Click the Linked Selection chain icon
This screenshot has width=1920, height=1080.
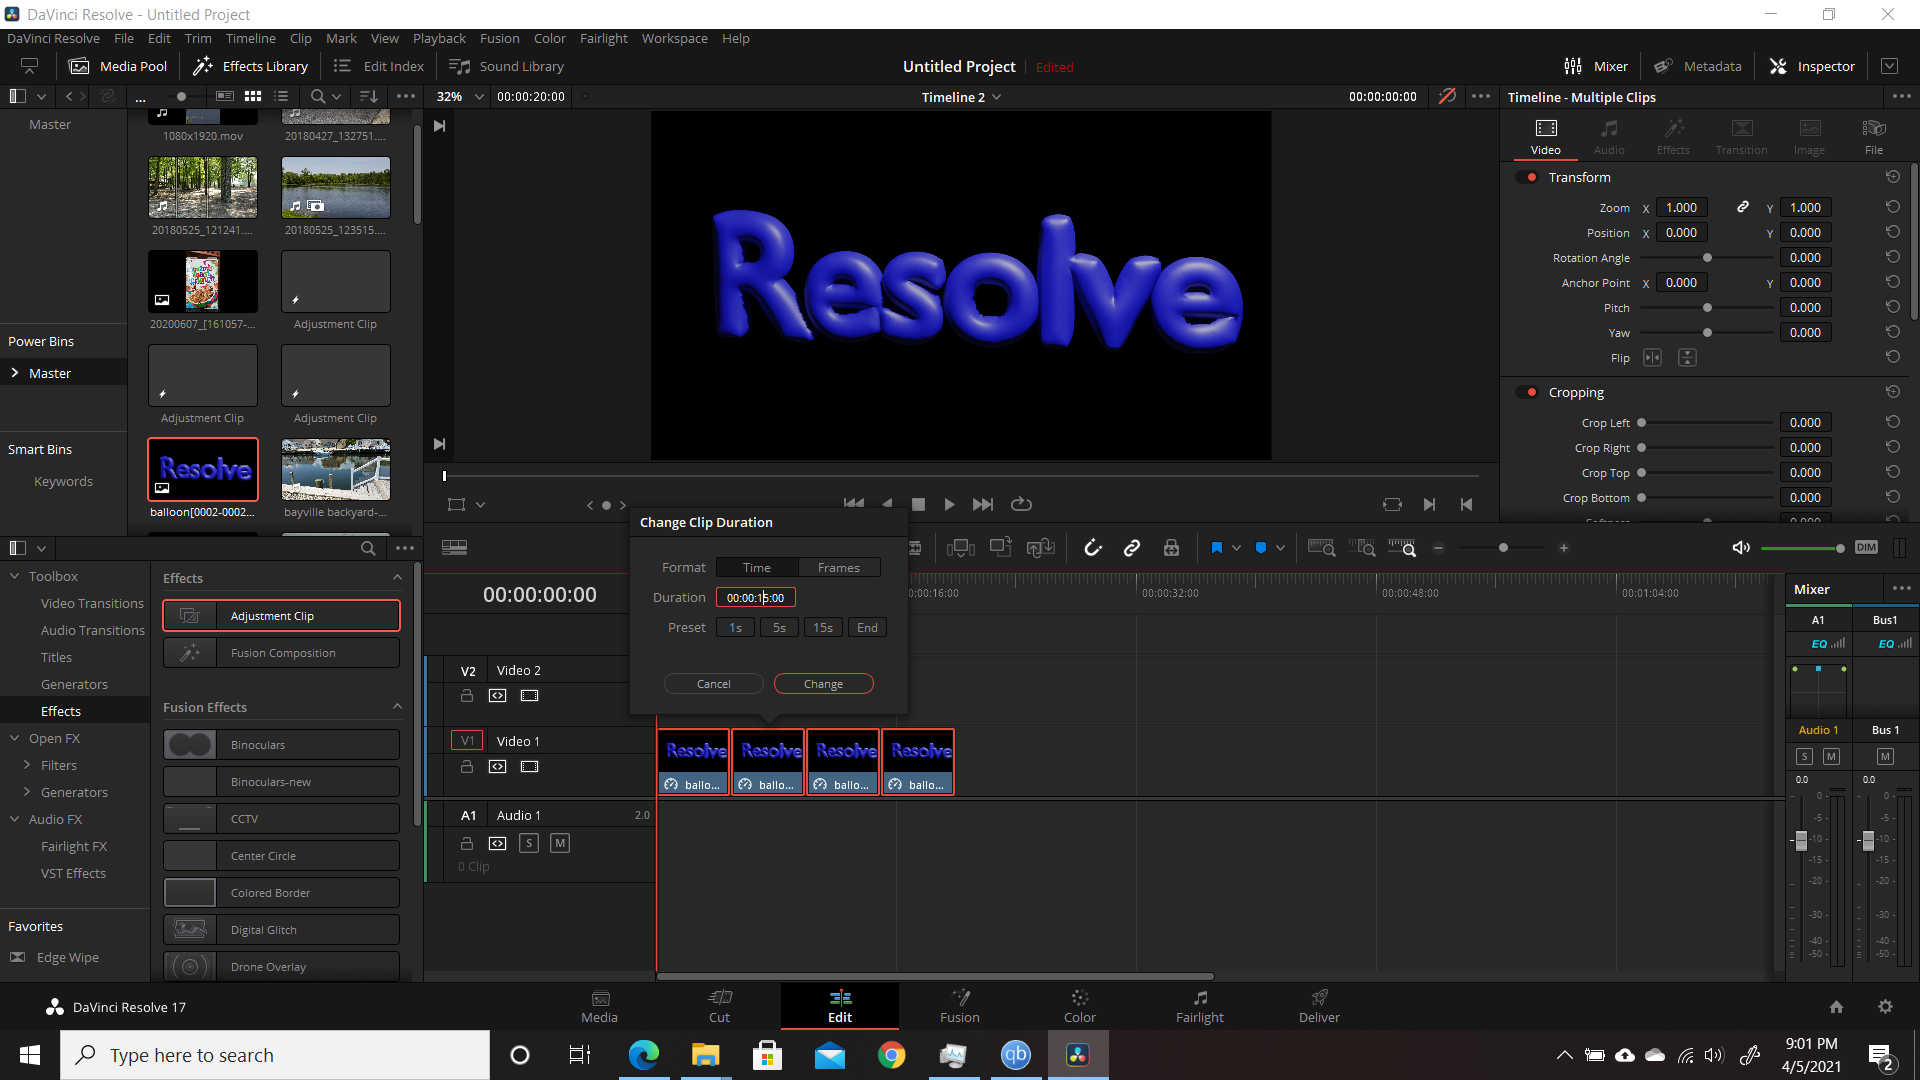point(1132,548)
